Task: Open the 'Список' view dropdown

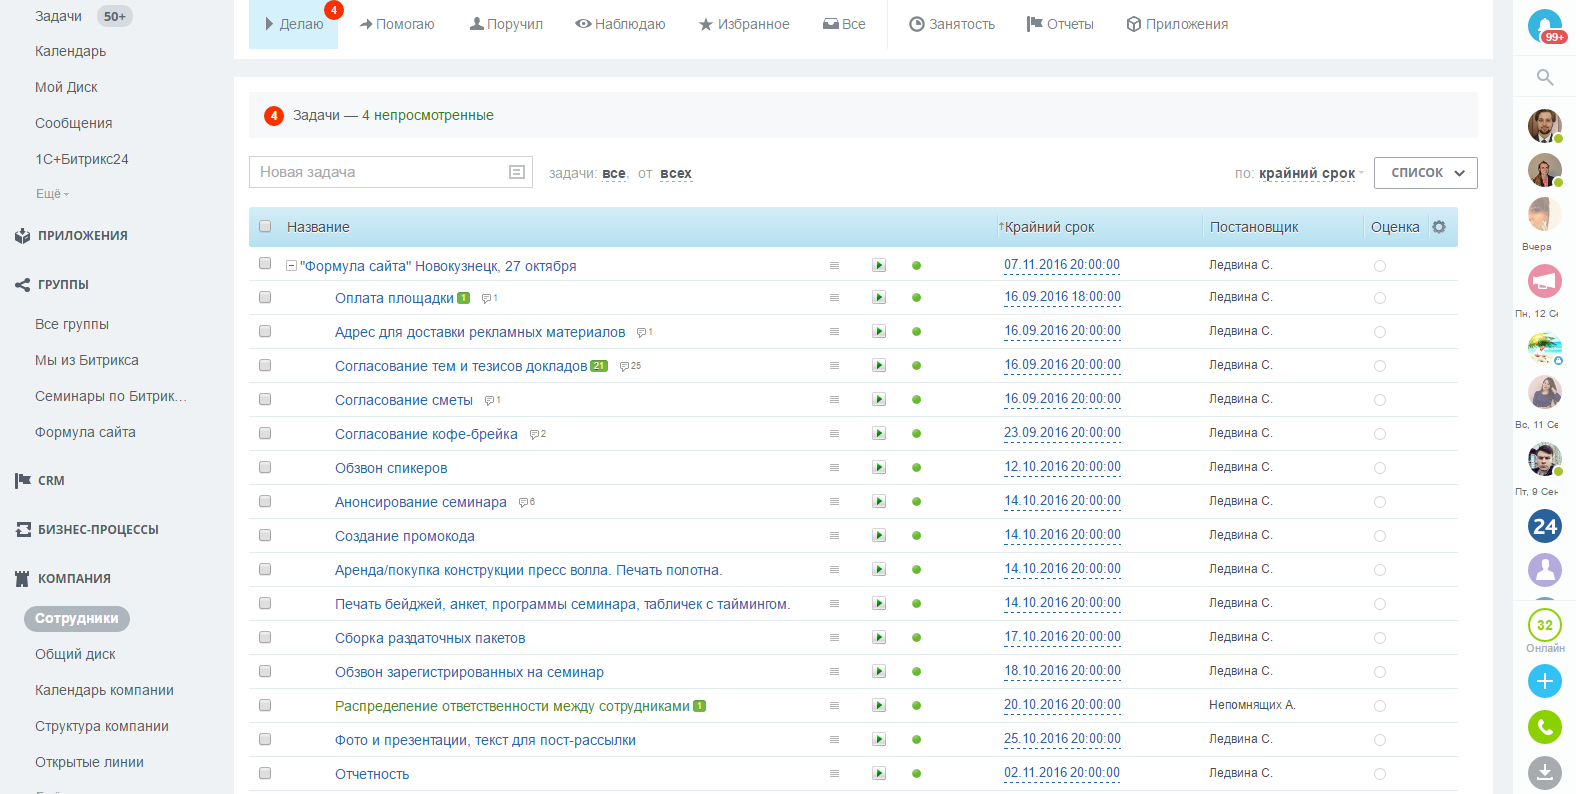Action: [1425, 173]
